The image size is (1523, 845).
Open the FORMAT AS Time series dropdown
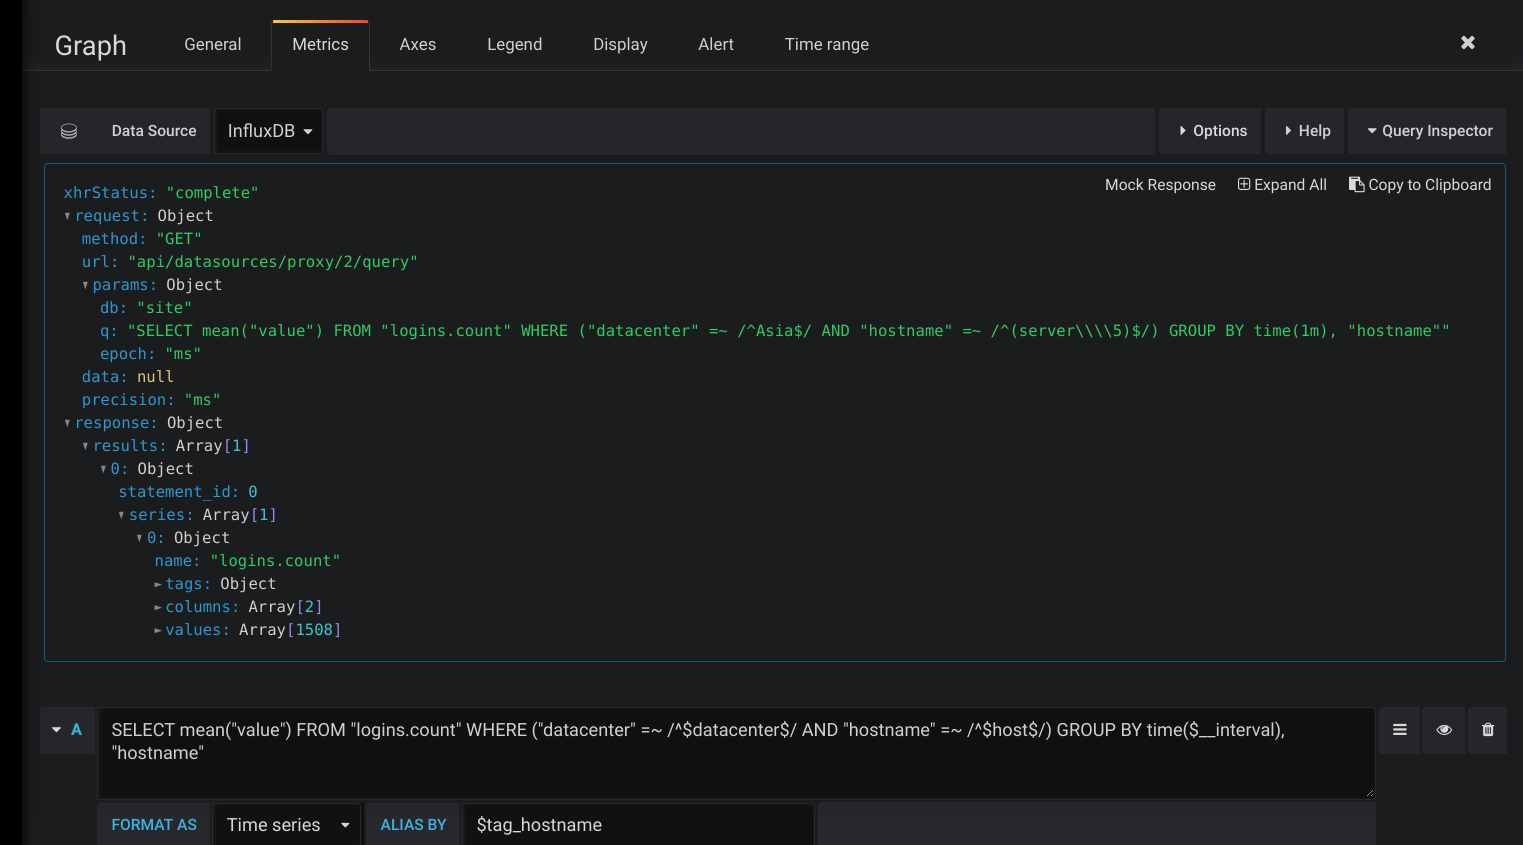(x=286, y=824)
